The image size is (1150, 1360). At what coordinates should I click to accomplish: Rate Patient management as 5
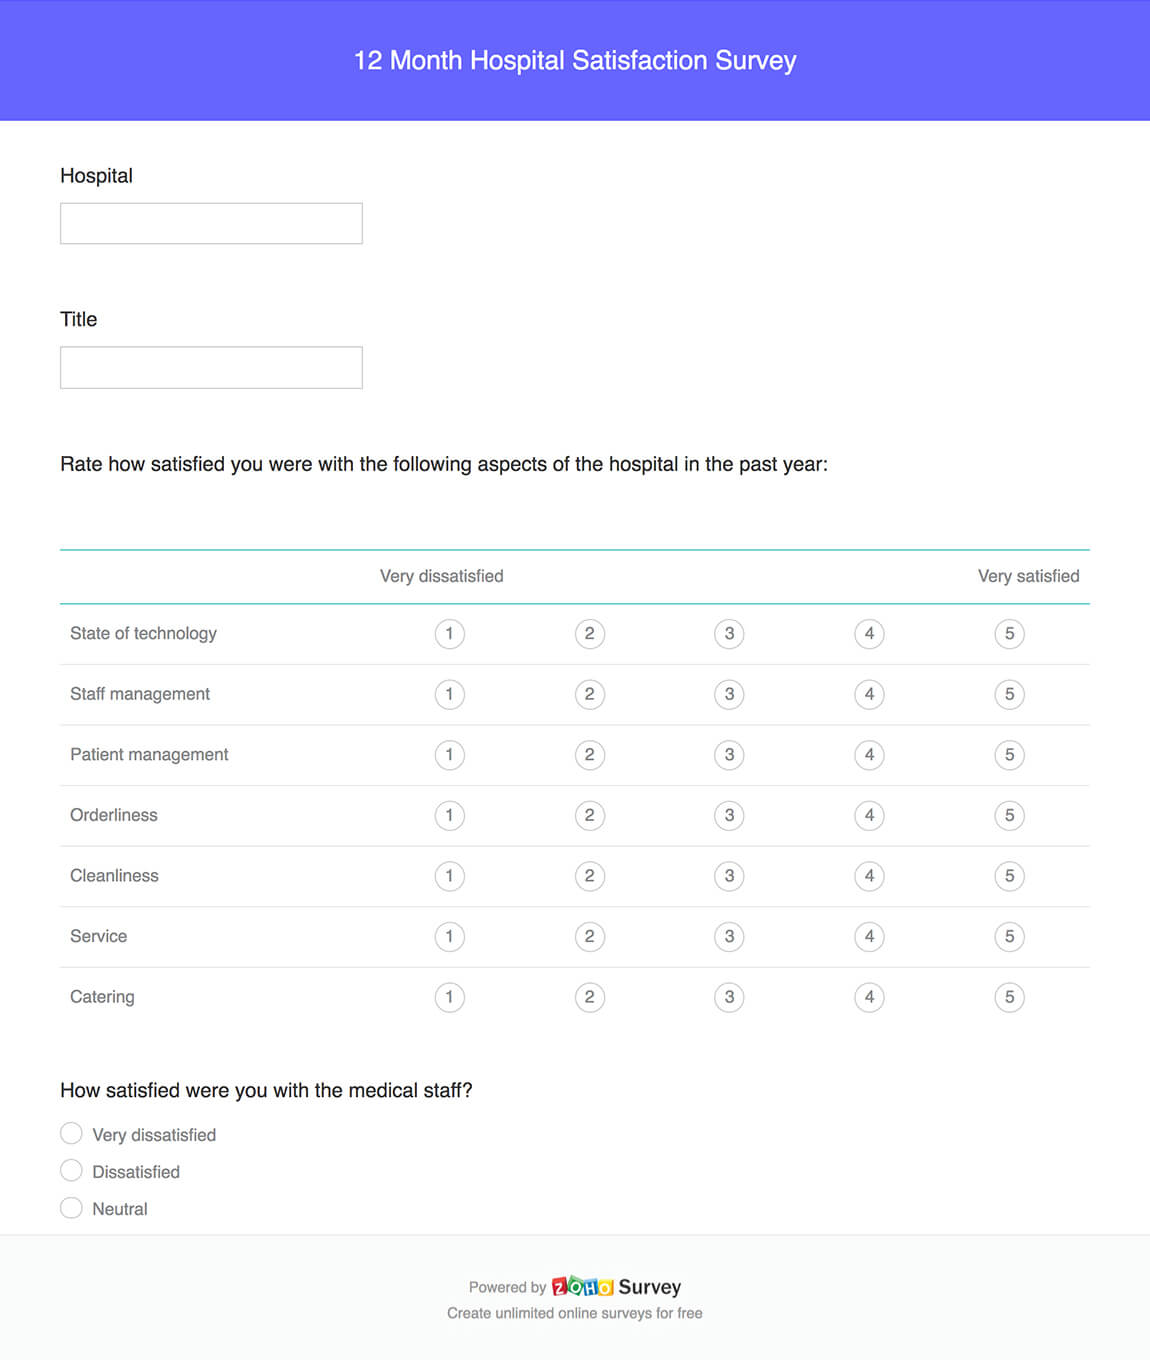1009,755
